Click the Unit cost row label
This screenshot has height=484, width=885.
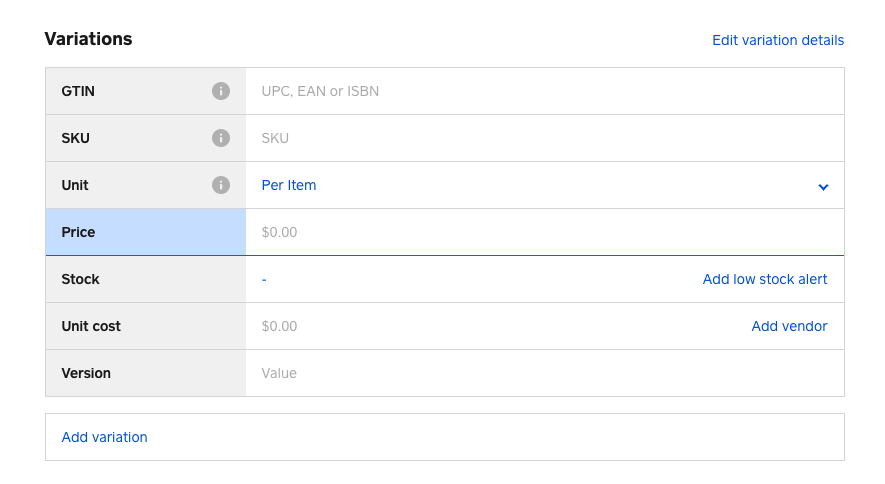point(91,326)
